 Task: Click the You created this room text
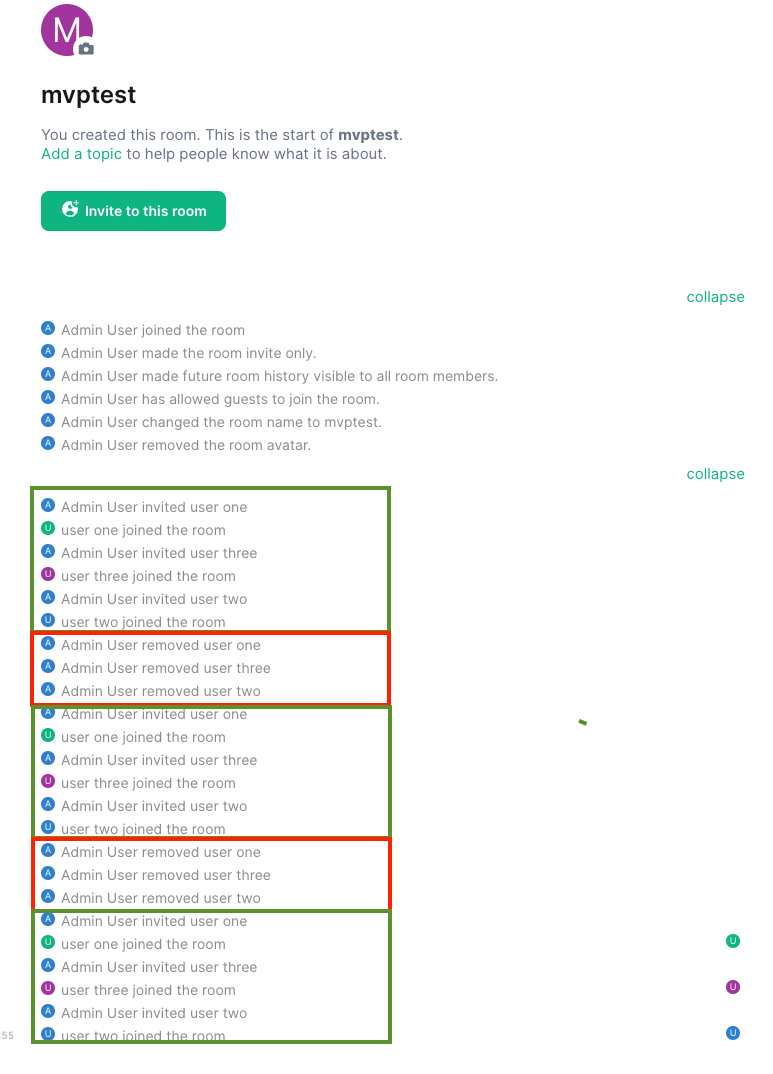222,135
